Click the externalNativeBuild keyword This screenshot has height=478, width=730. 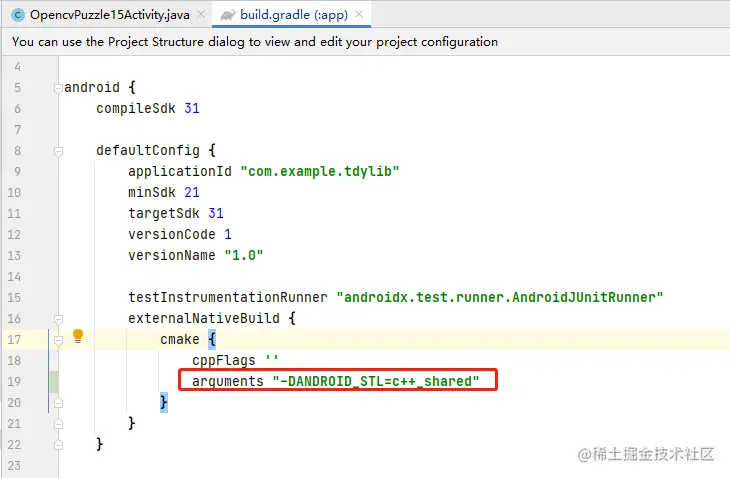click(204, 318)
